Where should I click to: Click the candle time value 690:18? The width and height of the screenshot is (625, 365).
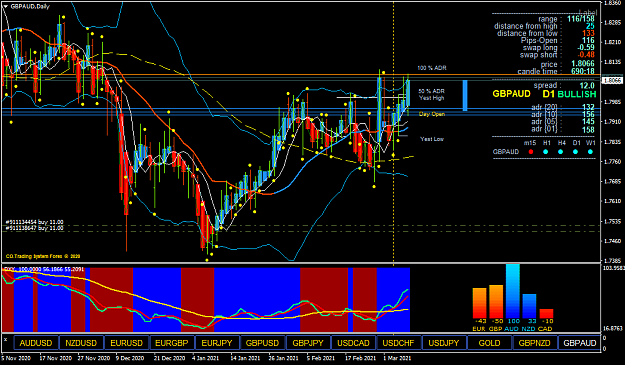tap(582, 72)
